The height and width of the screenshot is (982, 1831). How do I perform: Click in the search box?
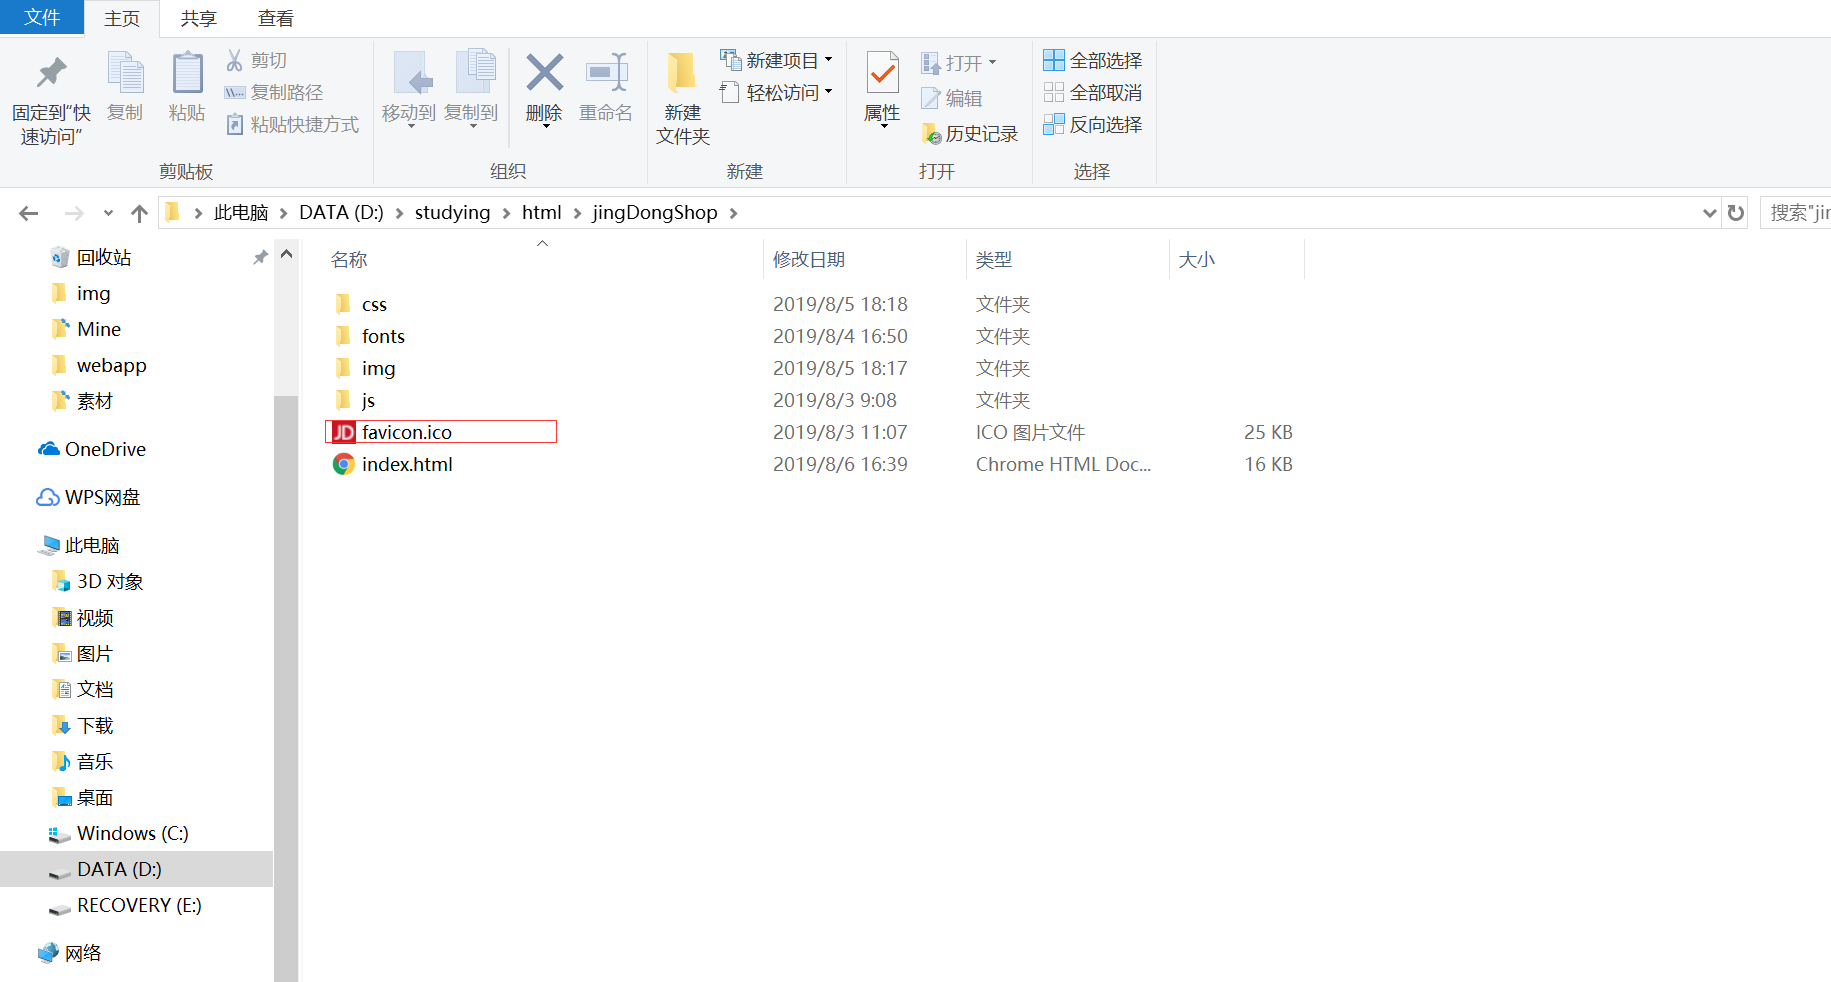tap(1796, 213)
